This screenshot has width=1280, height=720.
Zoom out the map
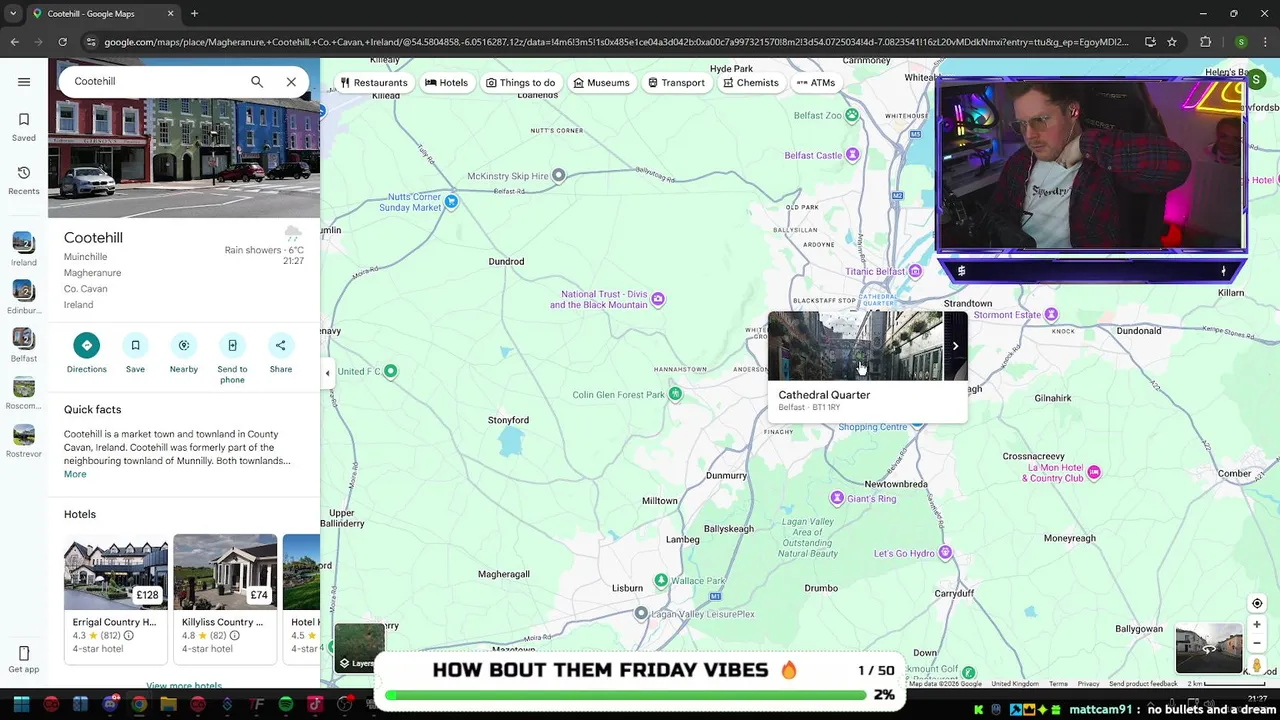point(1257,643)
